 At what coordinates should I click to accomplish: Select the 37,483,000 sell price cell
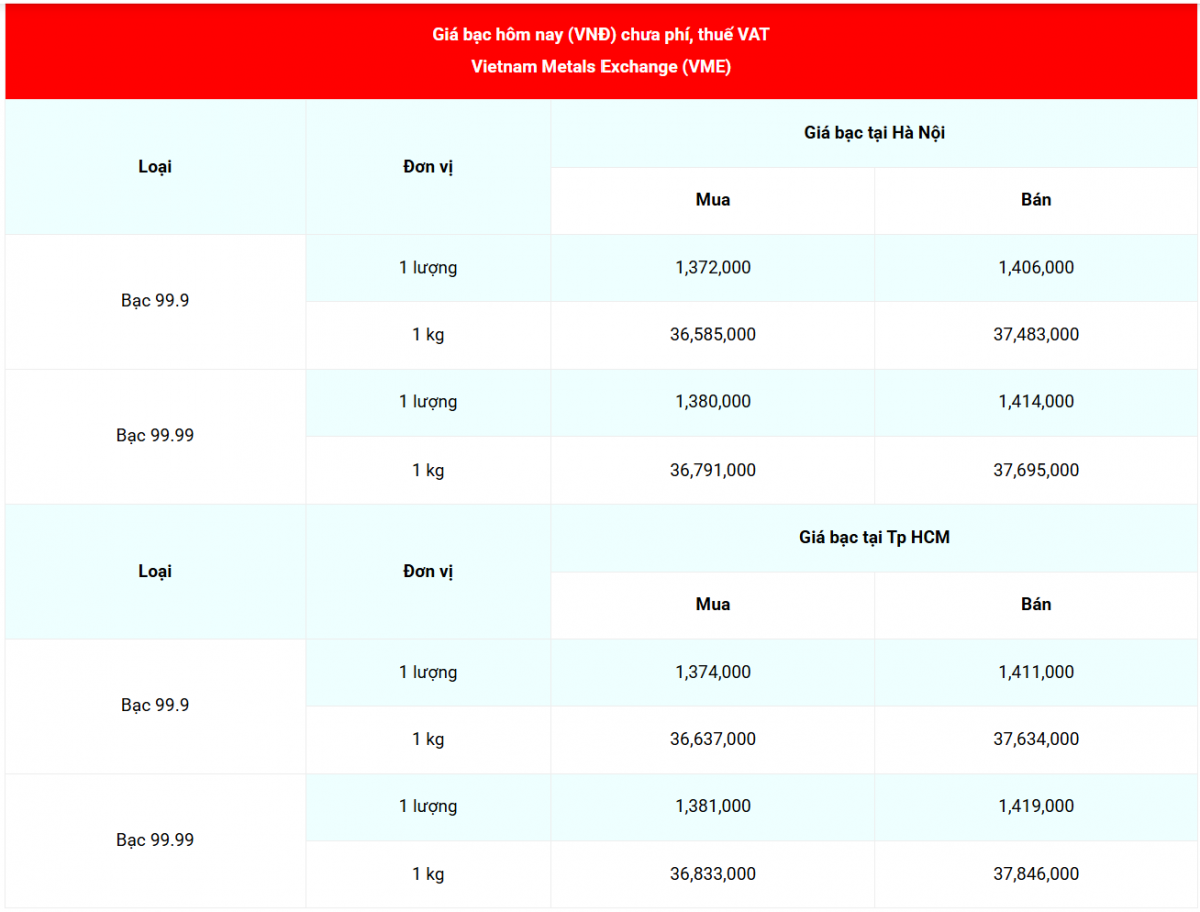[1036, 335]
